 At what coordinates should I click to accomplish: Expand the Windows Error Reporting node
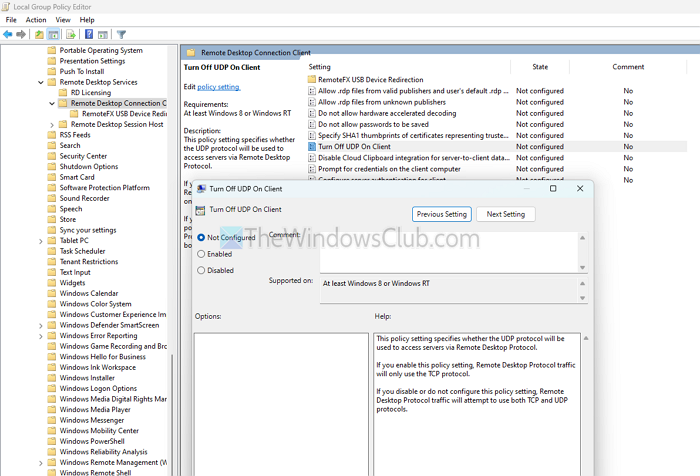pos(41,336)
